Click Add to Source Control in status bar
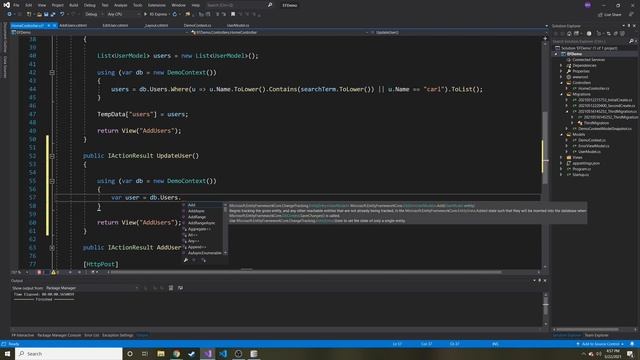The width and height of the screenshot is (640, 360). tap(600, 344)
